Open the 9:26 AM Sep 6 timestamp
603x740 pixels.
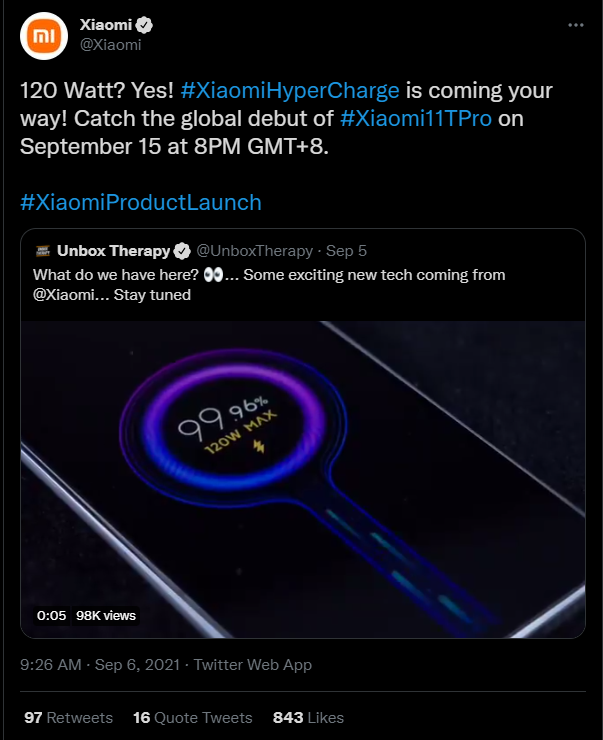100,664
